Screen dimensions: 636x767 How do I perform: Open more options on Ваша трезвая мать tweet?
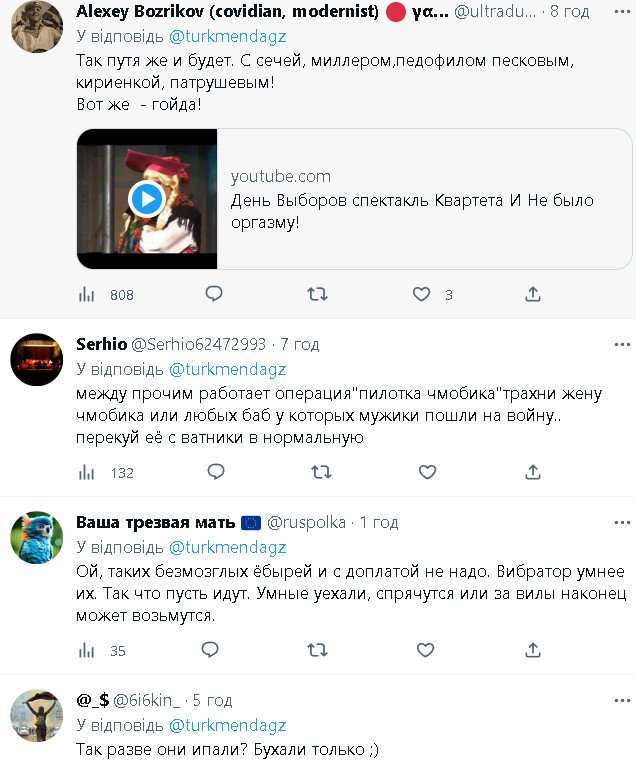point(622,522)
